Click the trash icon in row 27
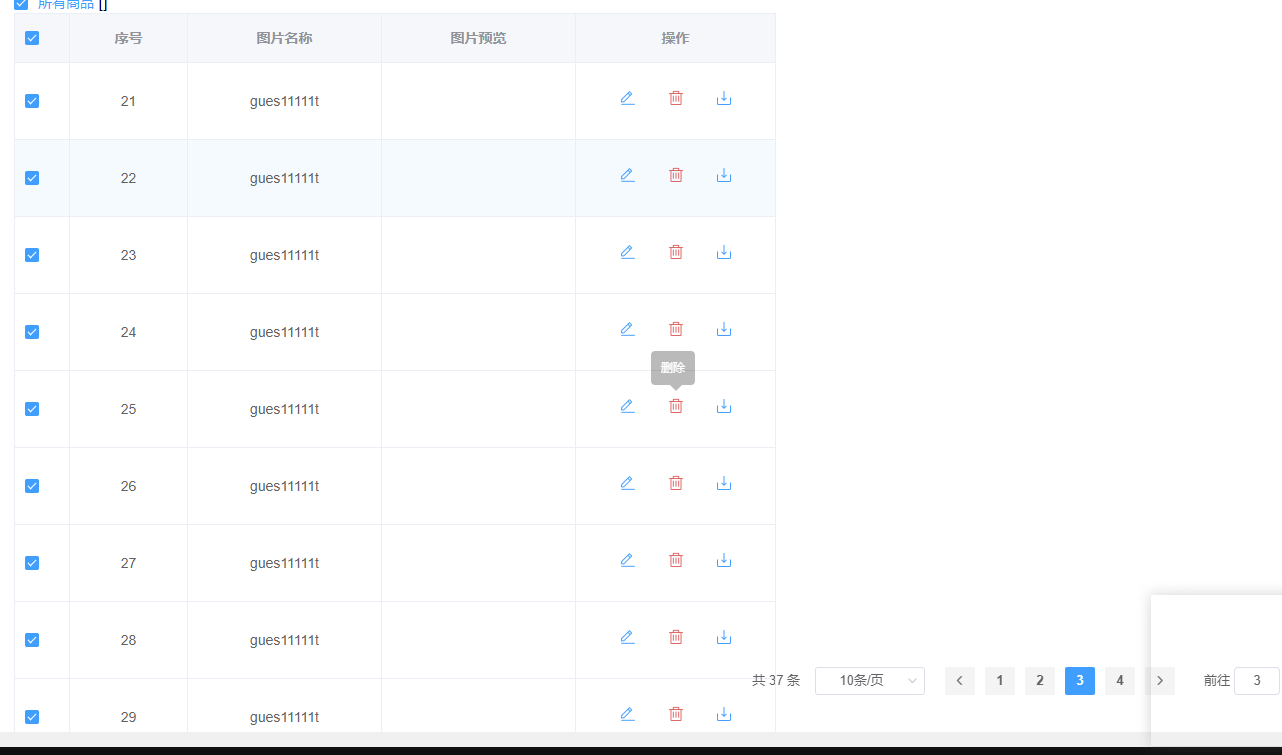Image resolution: width=1282 pixels, height=755 pixels. click(x=676, y=560)
